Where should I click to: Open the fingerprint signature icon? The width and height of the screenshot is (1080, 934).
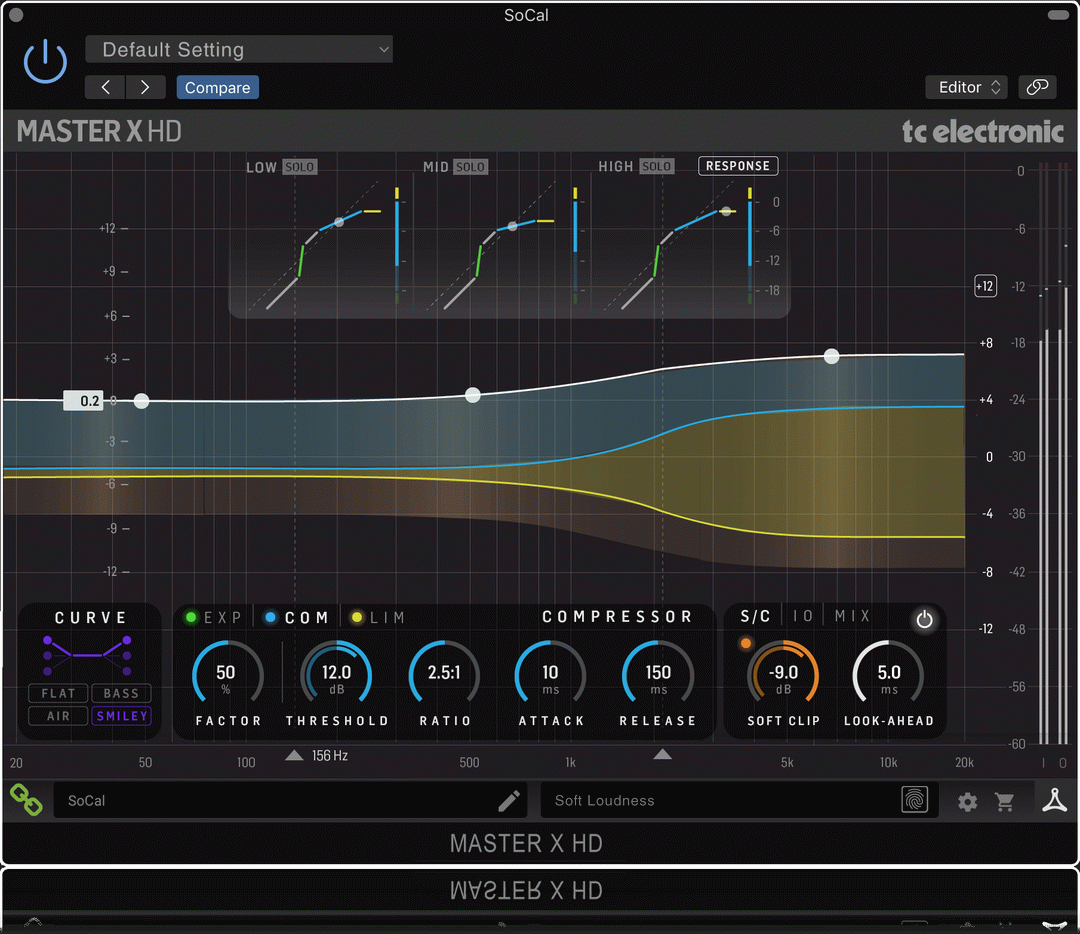coord(914,800)
